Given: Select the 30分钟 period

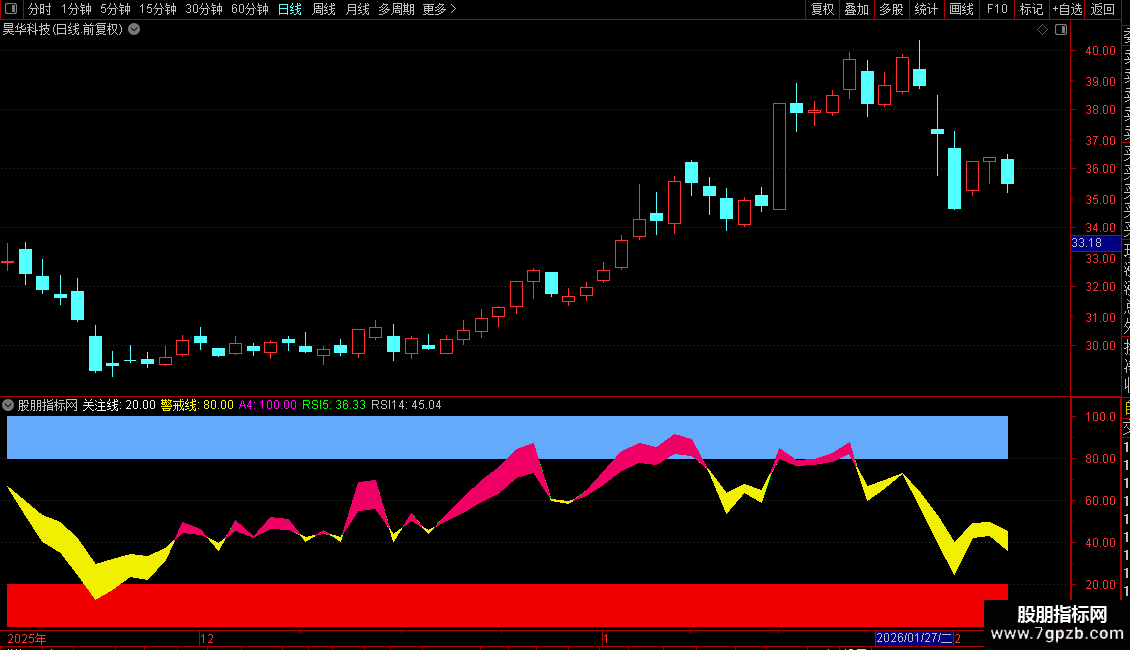Looking at the screenshot, I should pyautogui.click(x=204, y=9).
